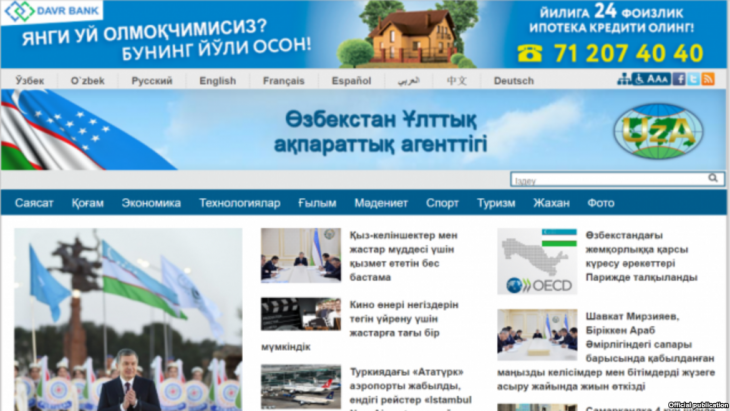Read the Туркиядағы «Ататүрк» әуежайы article

pyautogui.click(x=410, y=389)
